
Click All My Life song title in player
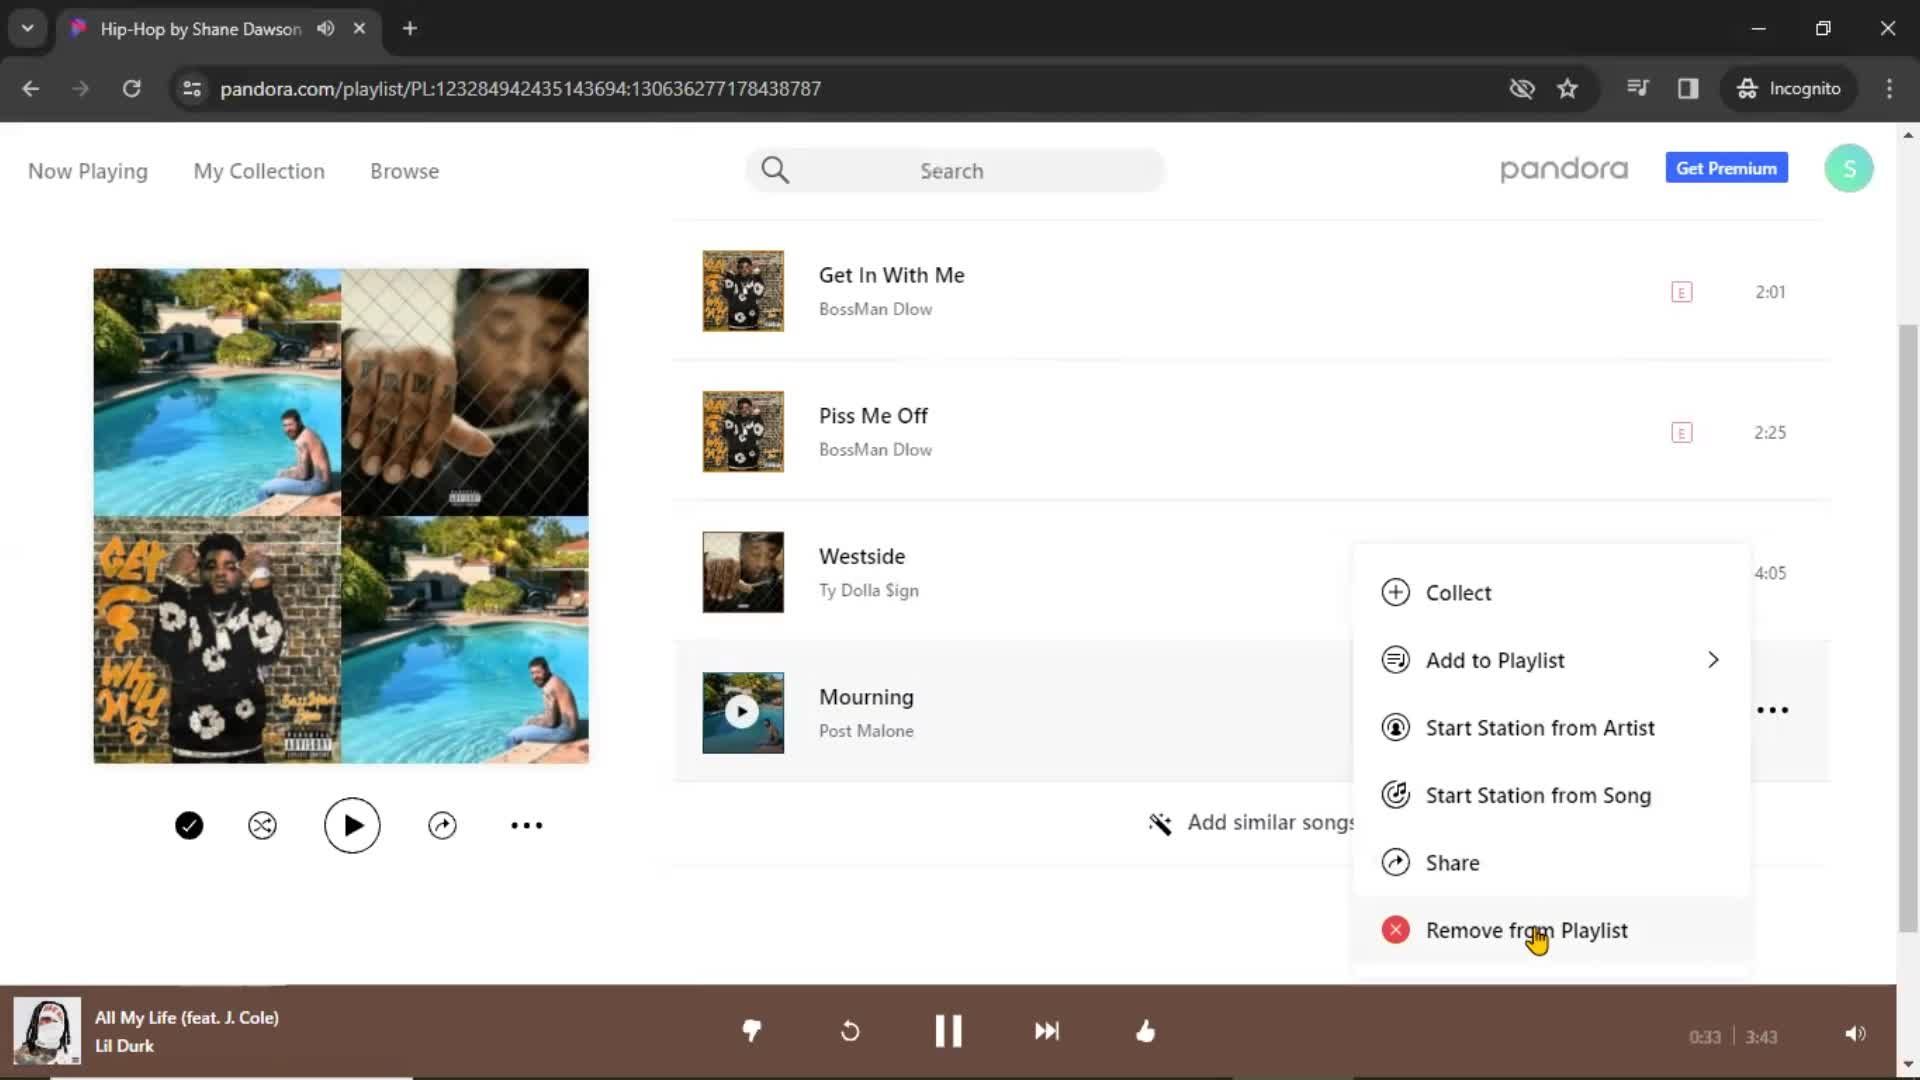coord(187,1018)
